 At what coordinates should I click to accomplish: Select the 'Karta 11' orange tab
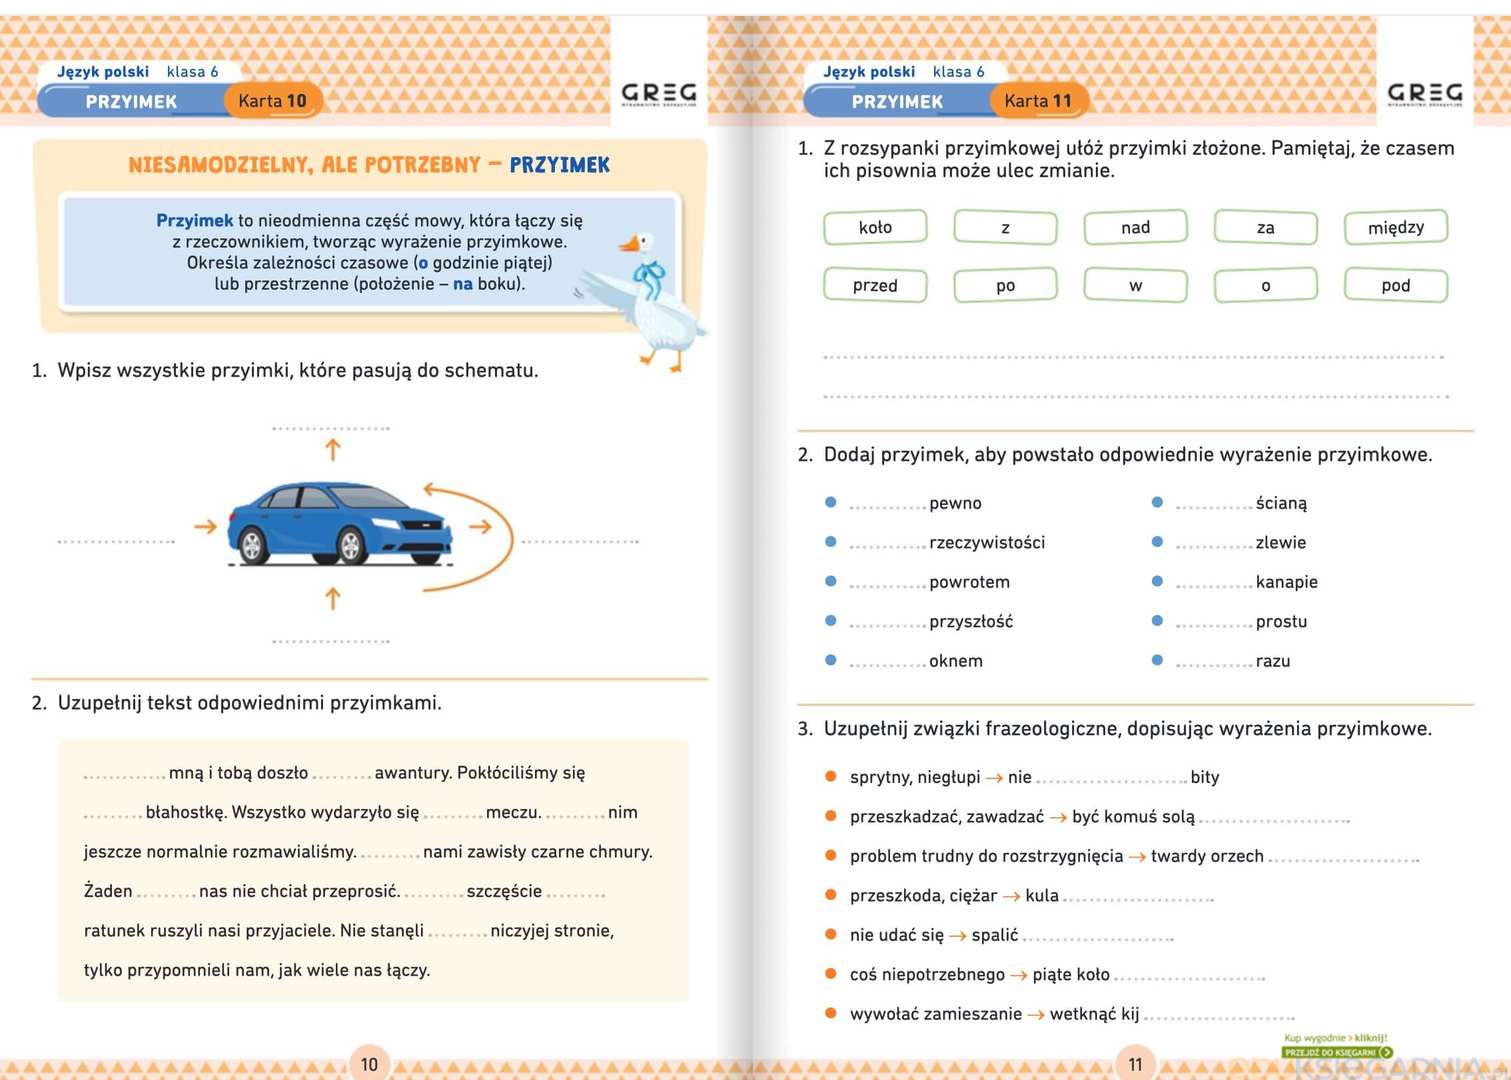tap(1038, 101)
